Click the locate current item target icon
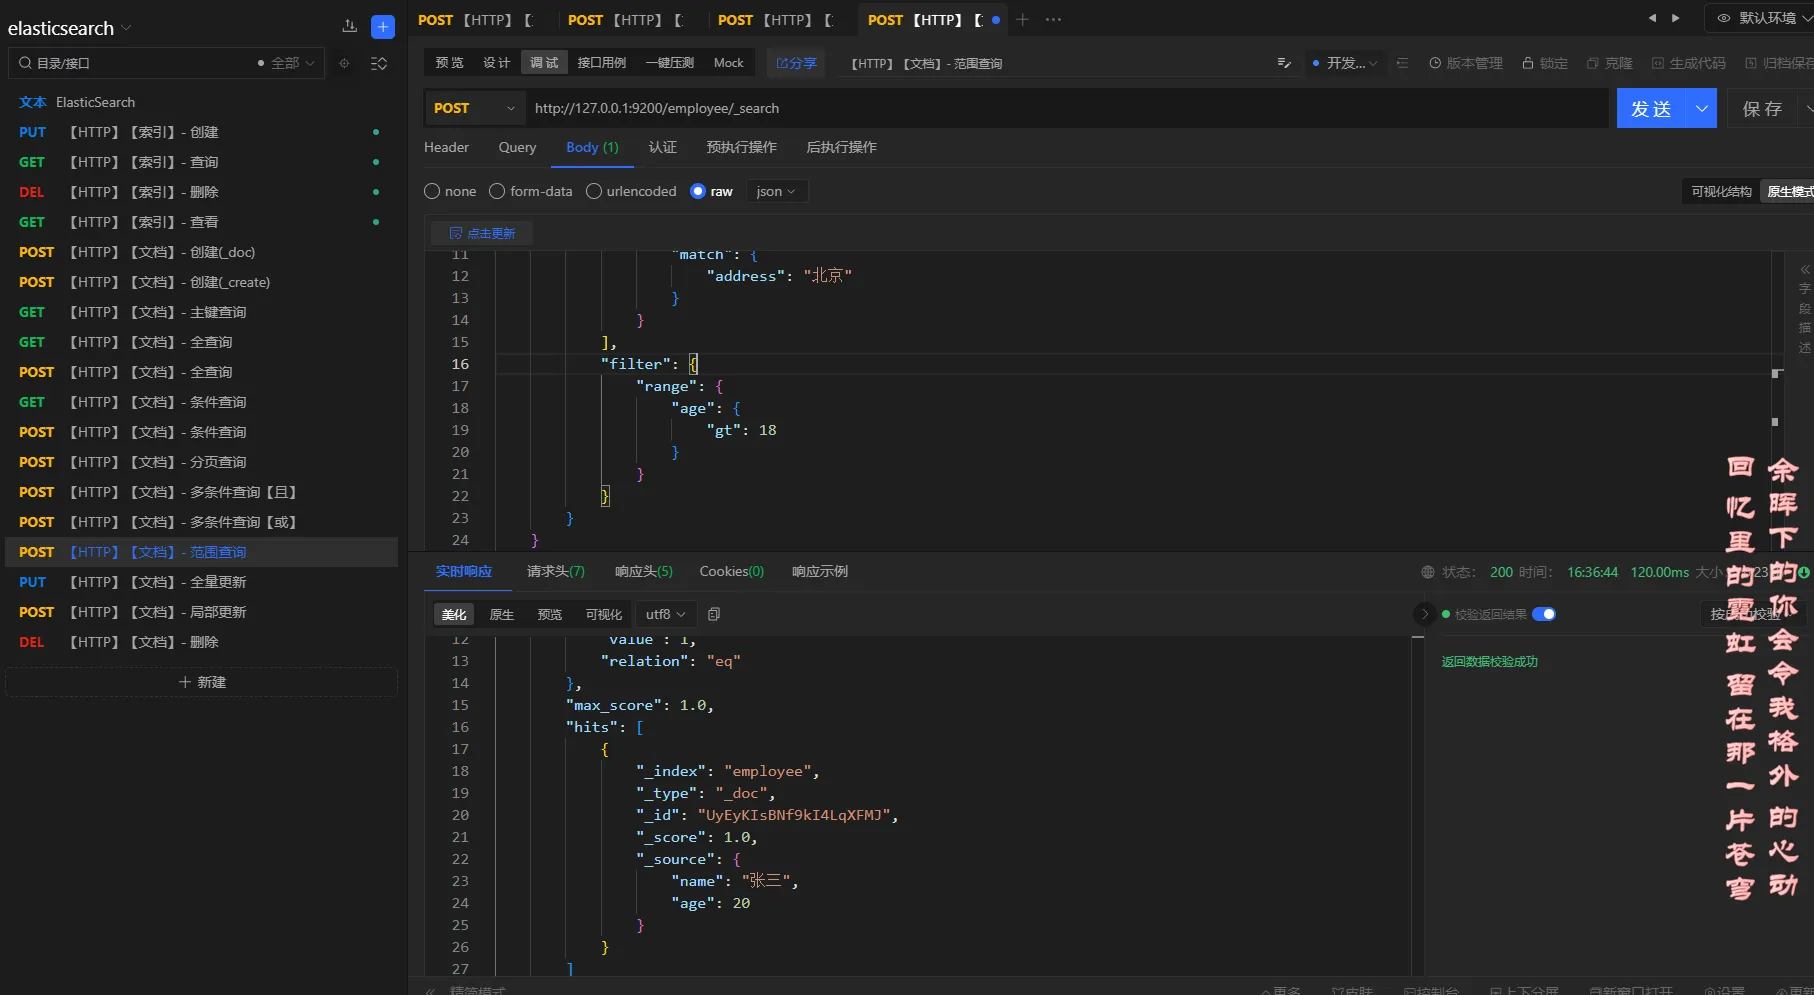Viewport: 1814px width, 995px height. click(x=344, y=63)
